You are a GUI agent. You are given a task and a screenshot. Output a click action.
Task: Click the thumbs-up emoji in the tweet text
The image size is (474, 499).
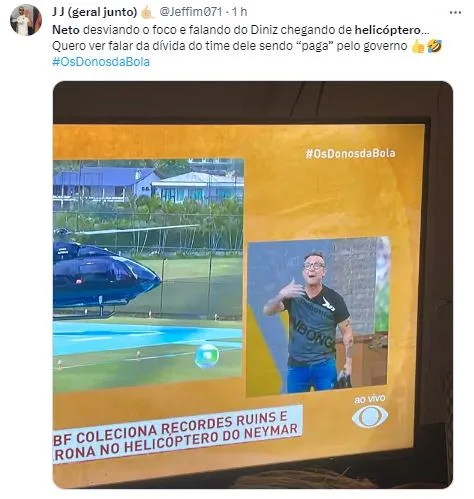pos(418,46)
